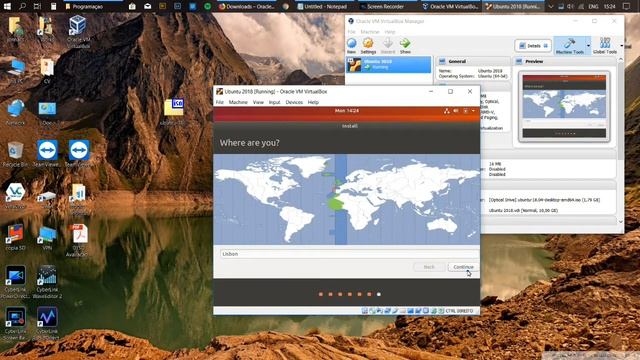Image resolution: width=640 pixels, height=360 pixels.
Task: Select the VPN desktop icon
Action: coord(47,238)
